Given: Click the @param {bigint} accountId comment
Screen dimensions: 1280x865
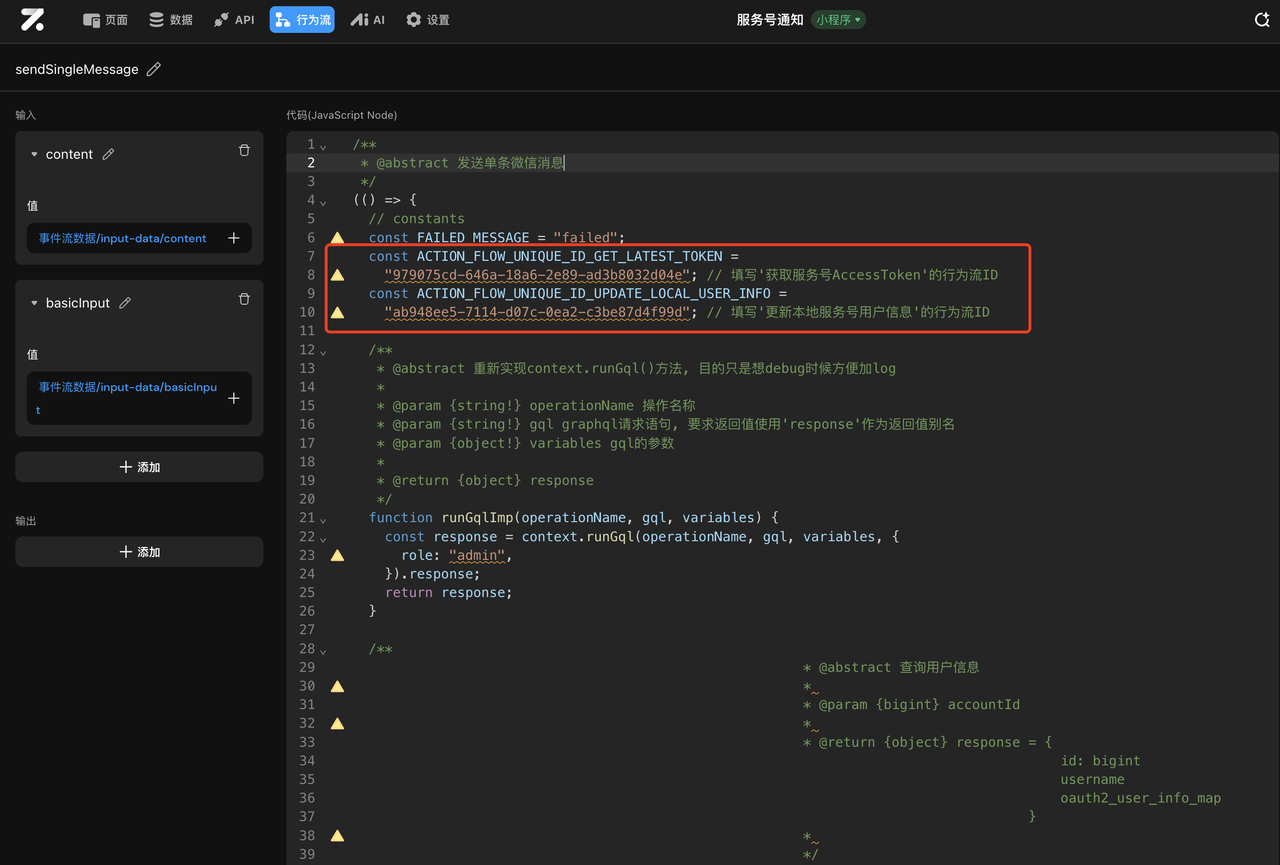Looking at the screenshot, I should (919, 704).
